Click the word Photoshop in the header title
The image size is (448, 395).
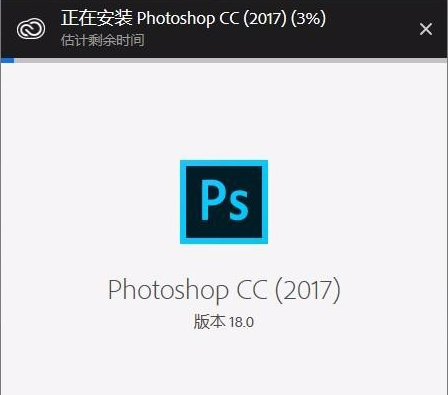click(176, 19)
